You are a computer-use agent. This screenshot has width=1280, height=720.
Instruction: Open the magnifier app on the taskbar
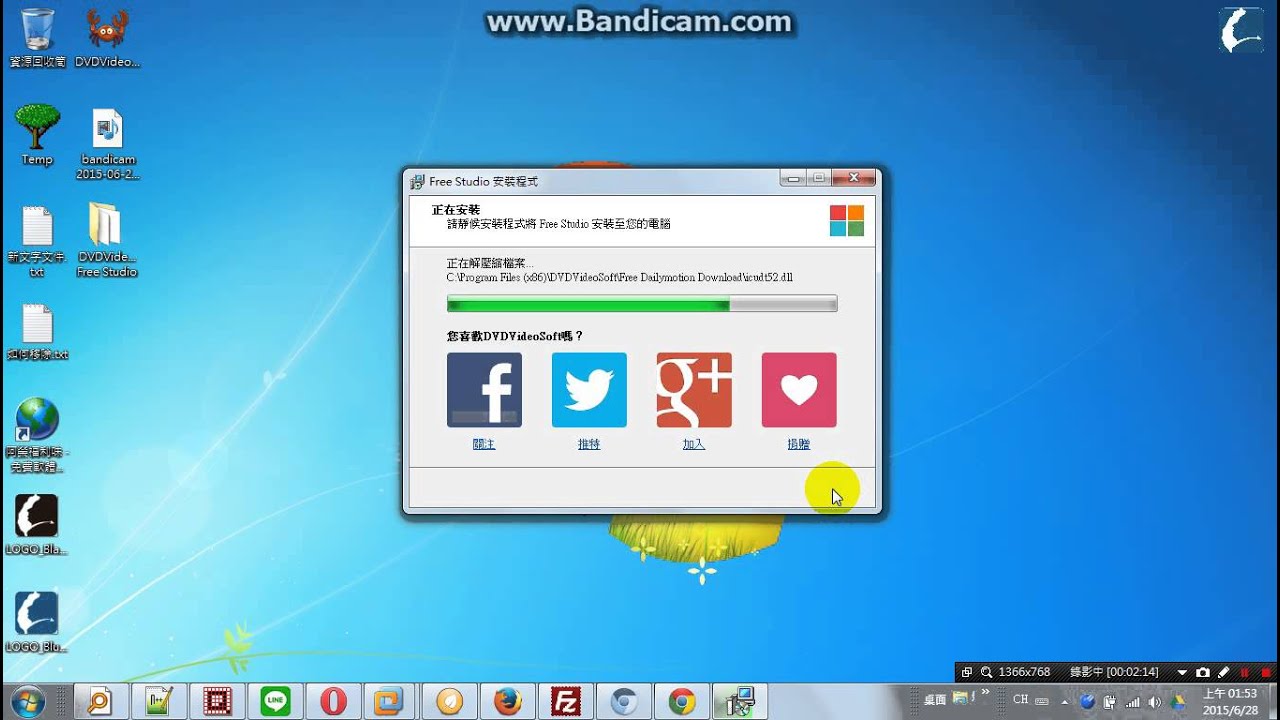click(99, 701)
